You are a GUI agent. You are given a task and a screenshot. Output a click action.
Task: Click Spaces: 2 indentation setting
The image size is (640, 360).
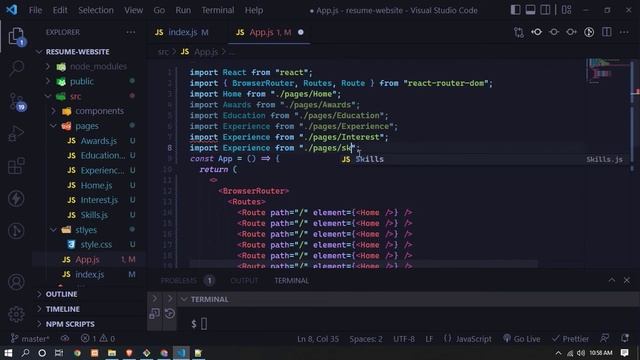point(366,339)
